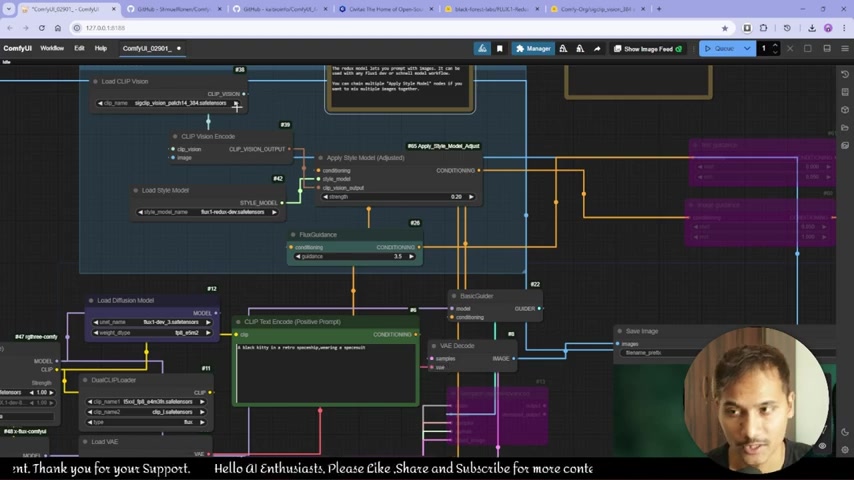The image size is (854, 480).
Task: Collapse the Load Diffusion Model node dot
Action: [91, 301]
